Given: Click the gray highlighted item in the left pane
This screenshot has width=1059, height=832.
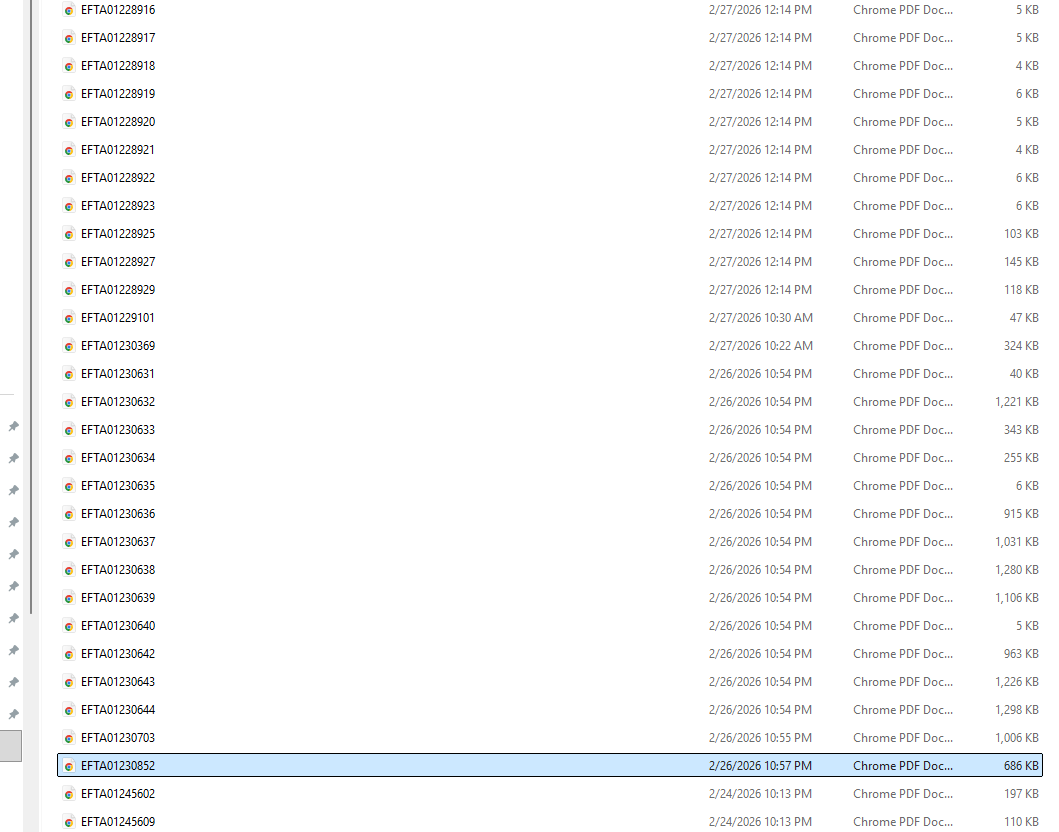Looking at the screenshot, I should pos(10,746).
